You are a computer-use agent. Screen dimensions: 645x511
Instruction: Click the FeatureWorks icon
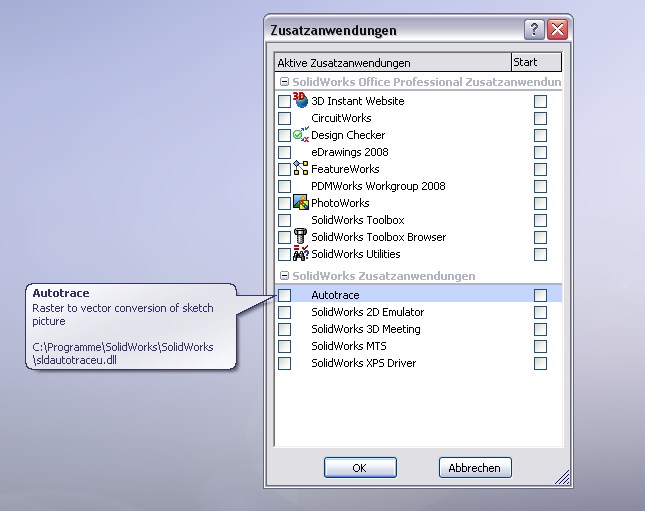coord(301,168)
